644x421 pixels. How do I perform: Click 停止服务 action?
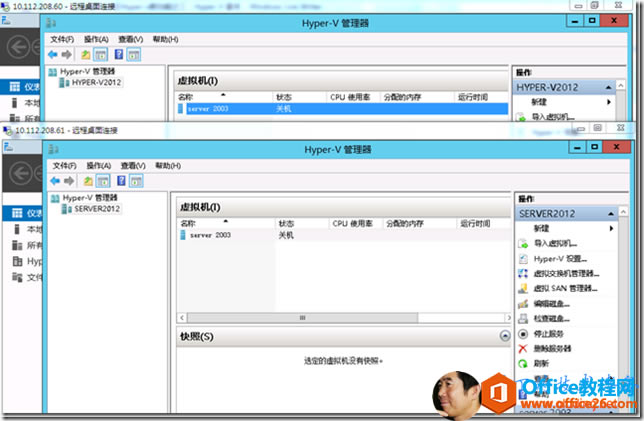541,334
